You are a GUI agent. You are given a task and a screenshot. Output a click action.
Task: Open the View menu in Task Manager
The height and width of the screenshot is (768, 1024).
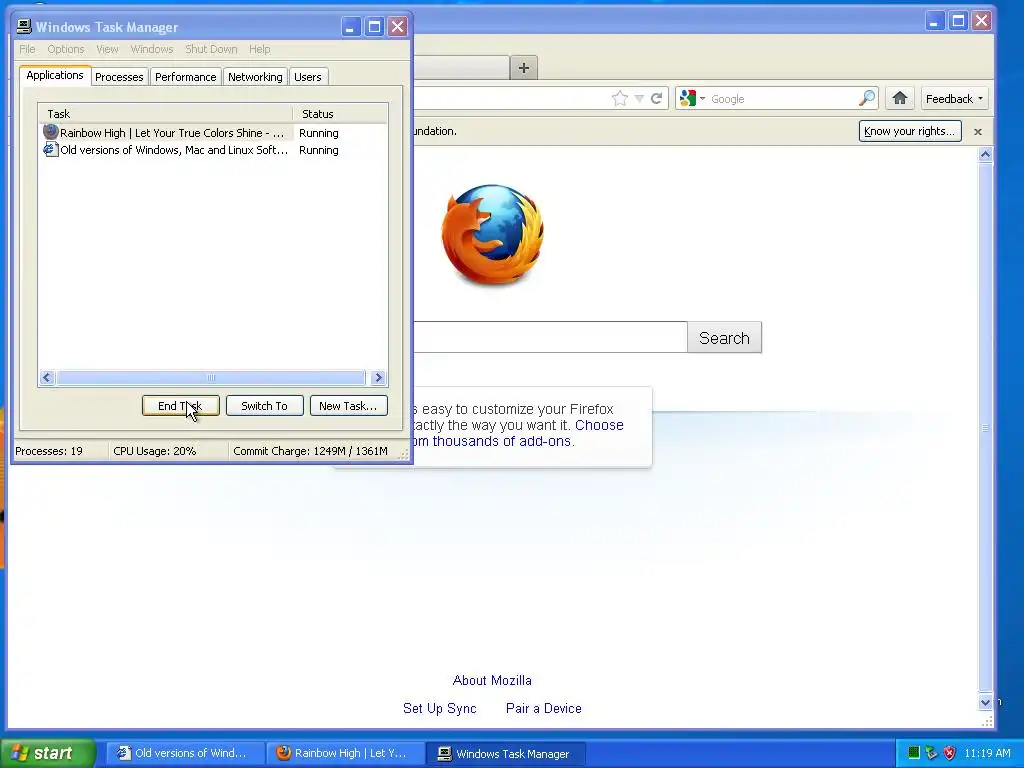pyautogui.click(x=107, y=49)
